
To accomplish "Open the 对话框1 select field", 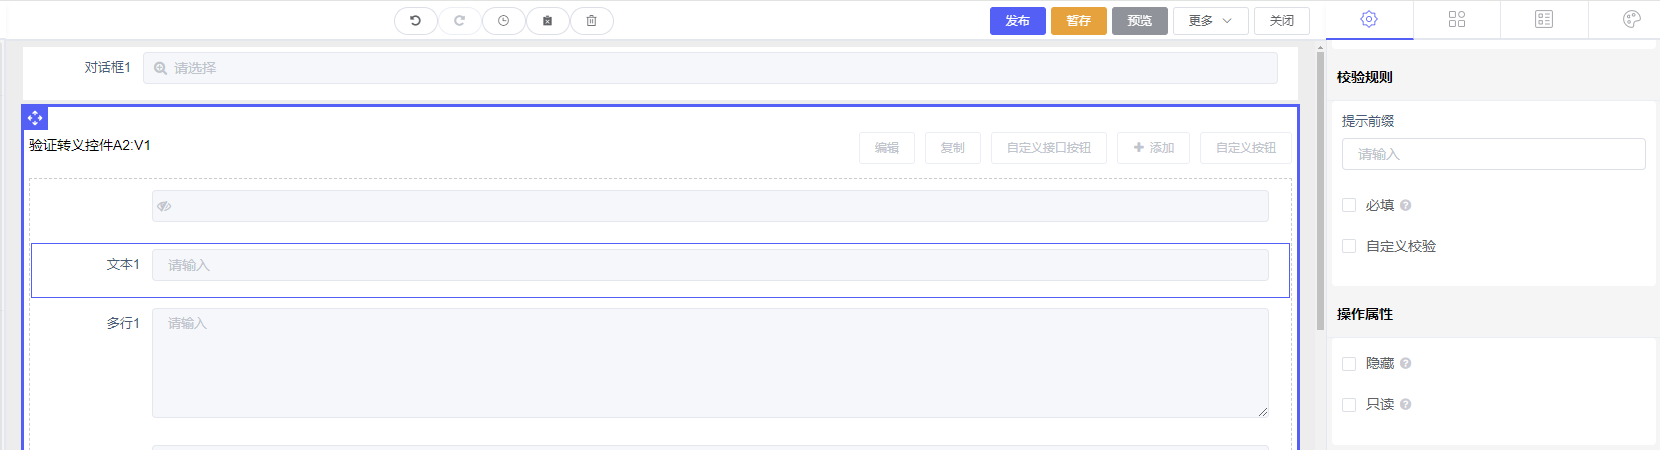I will click(710, 68).
